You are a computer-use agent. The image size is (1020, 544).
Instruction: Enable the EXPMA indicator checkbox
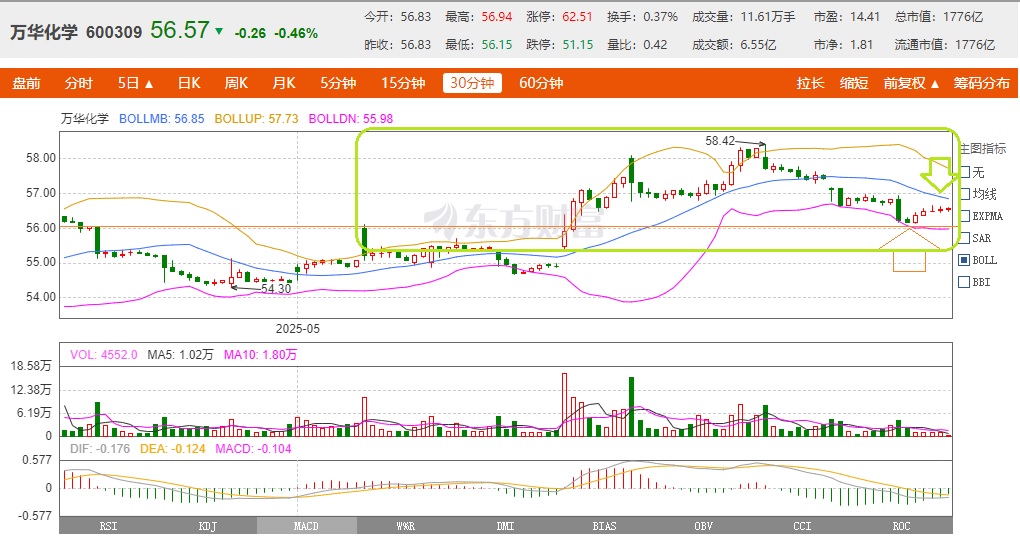965,216
